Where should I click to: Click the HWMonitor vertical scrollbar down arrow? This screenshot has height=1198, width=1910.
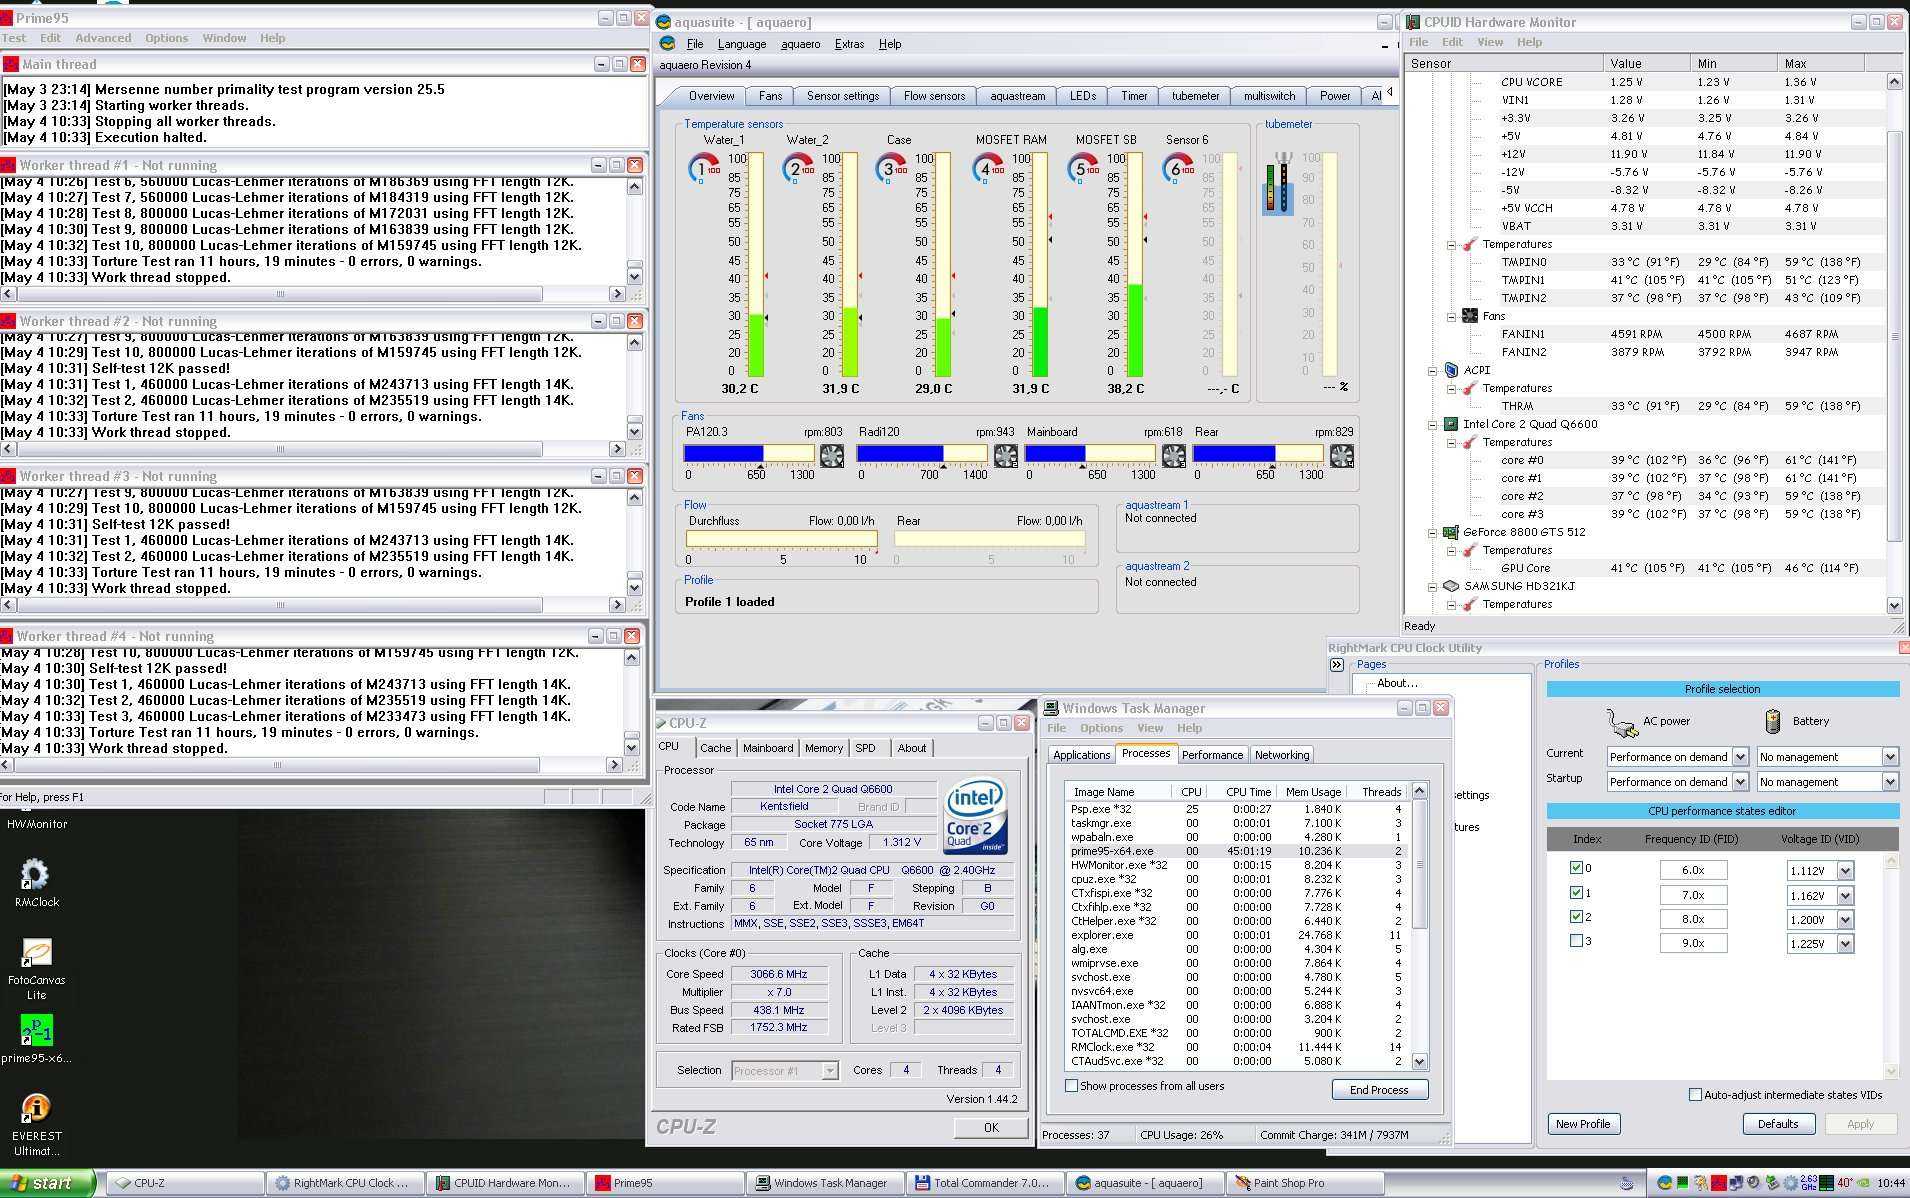pyautogui.click(x=1893, y=605)
